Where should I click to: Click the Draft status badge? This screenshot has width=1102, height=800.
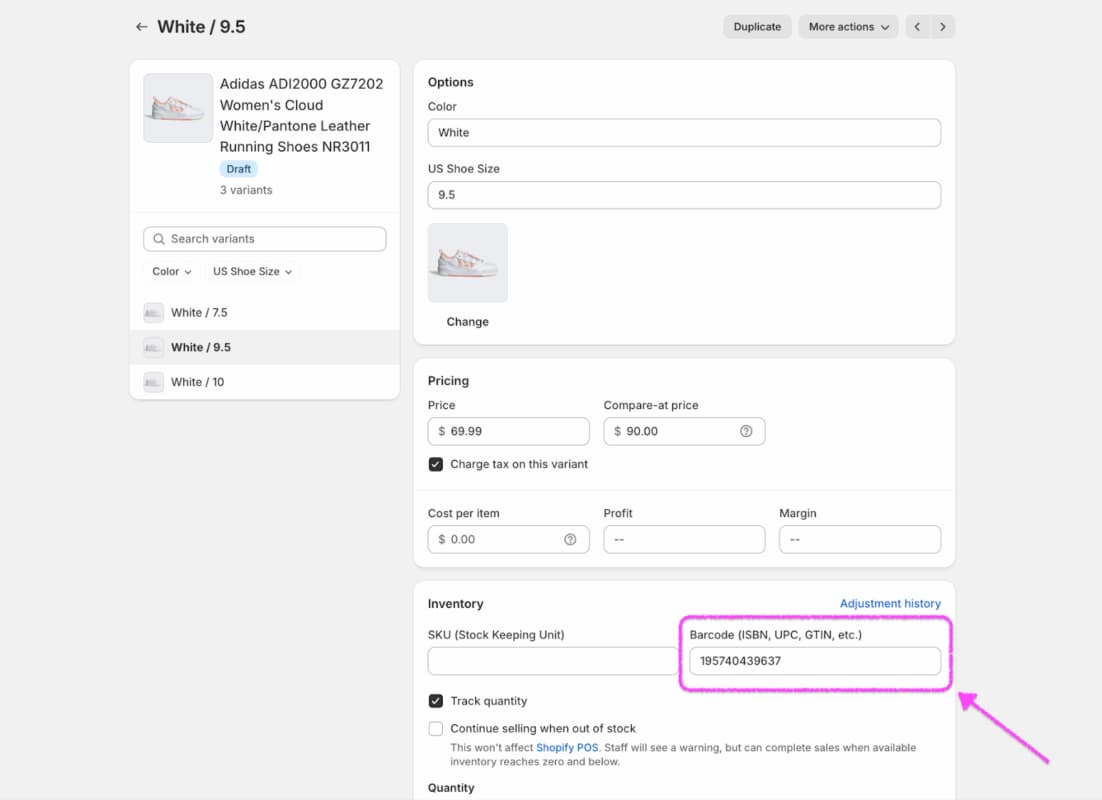[238, 169]
